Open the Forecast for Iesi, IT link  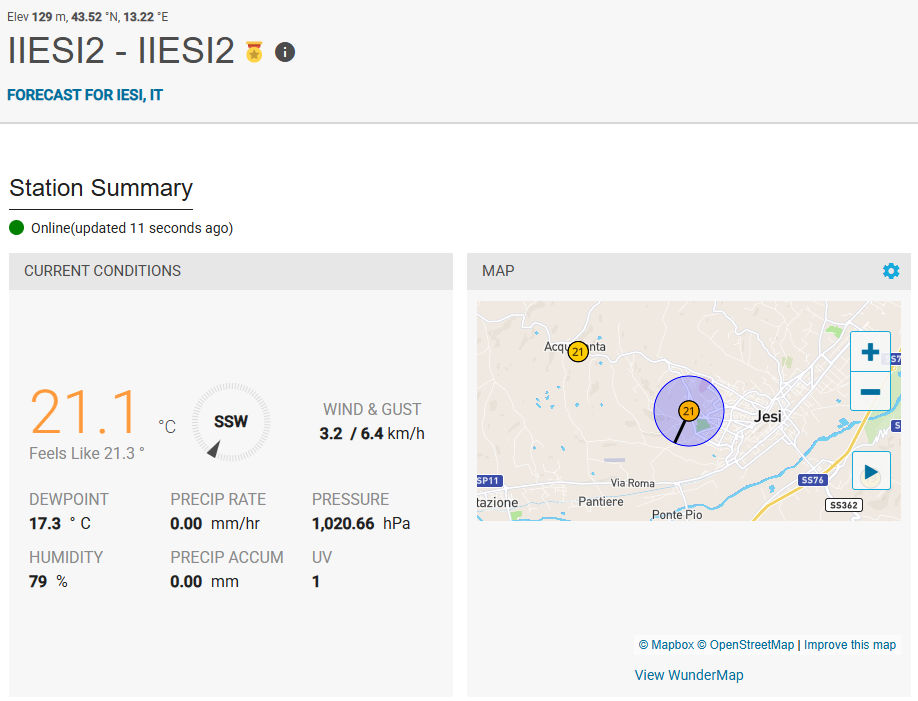click(x=85, y=95)
